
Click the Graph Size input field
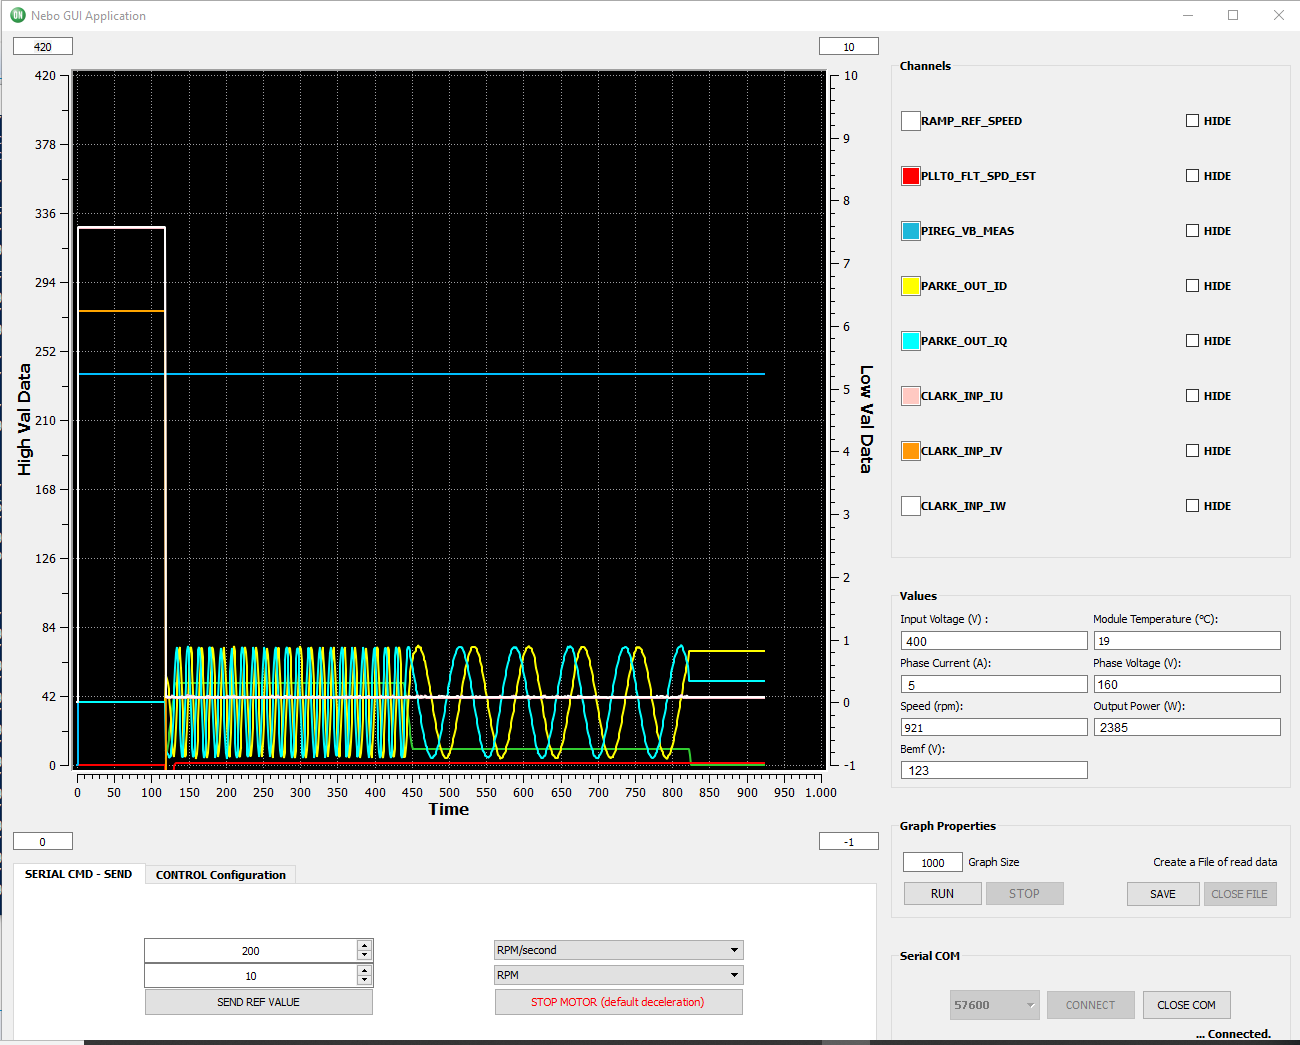(x=932, y=863)
